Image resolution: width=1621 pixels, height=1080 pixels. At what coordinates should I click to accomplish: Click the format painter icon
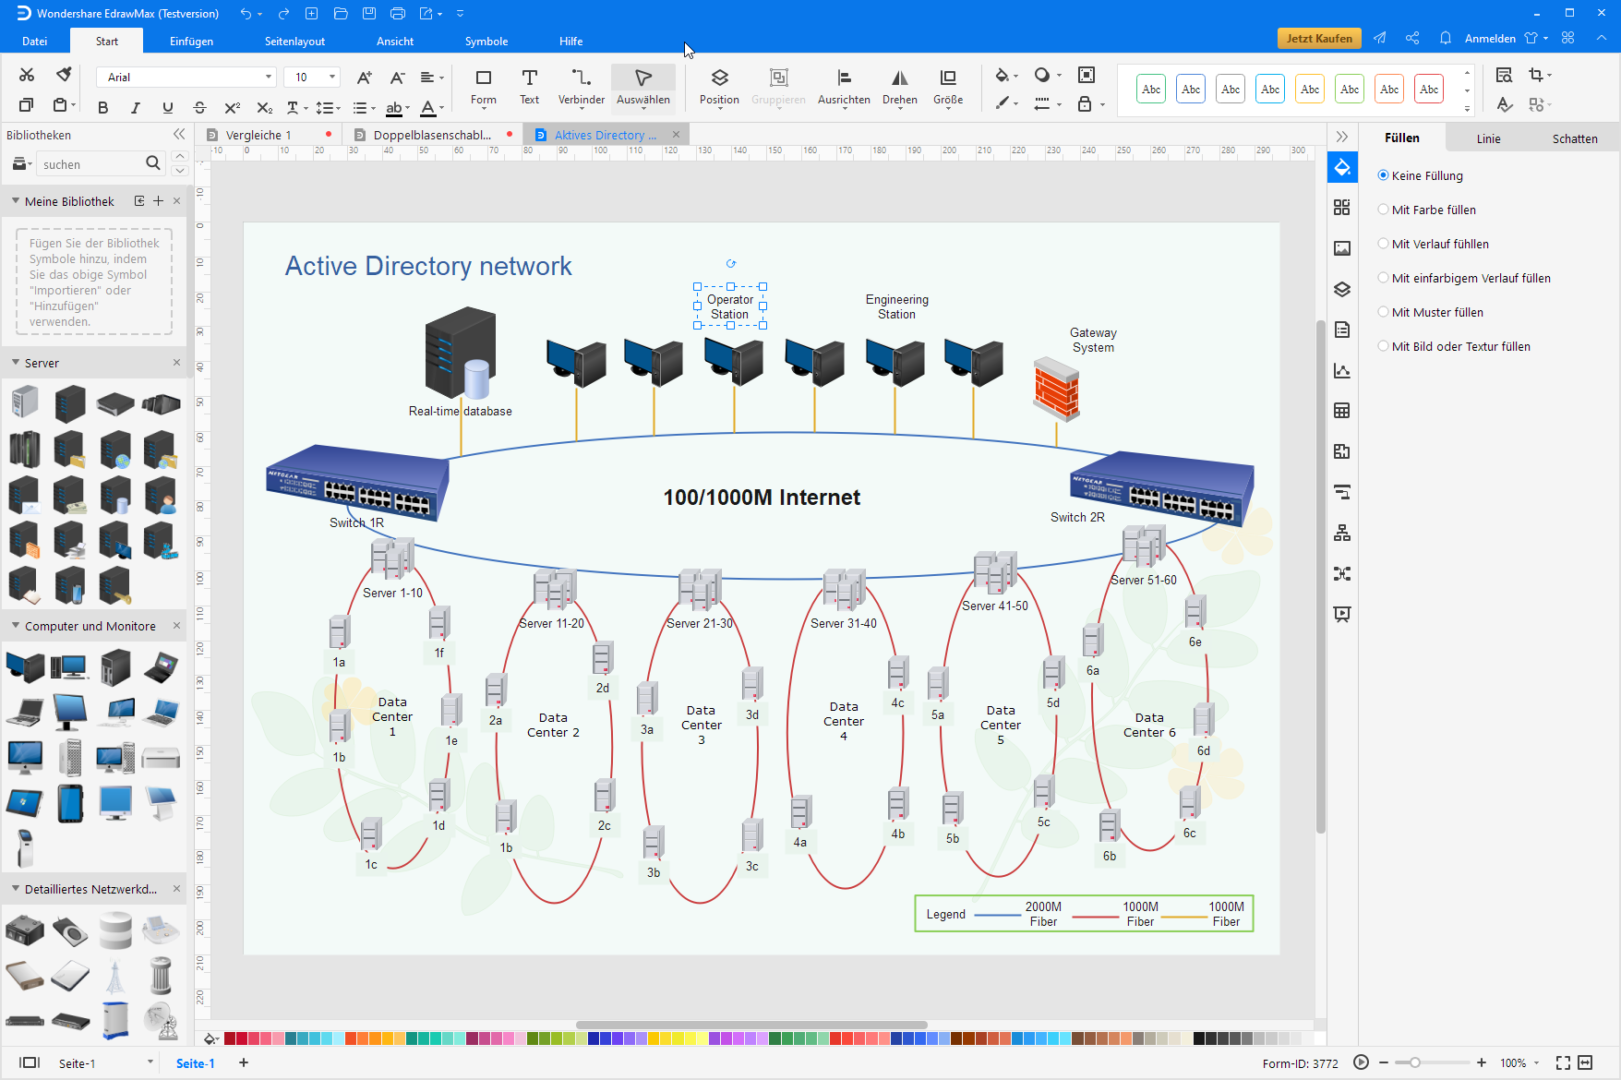click(64, 75)
